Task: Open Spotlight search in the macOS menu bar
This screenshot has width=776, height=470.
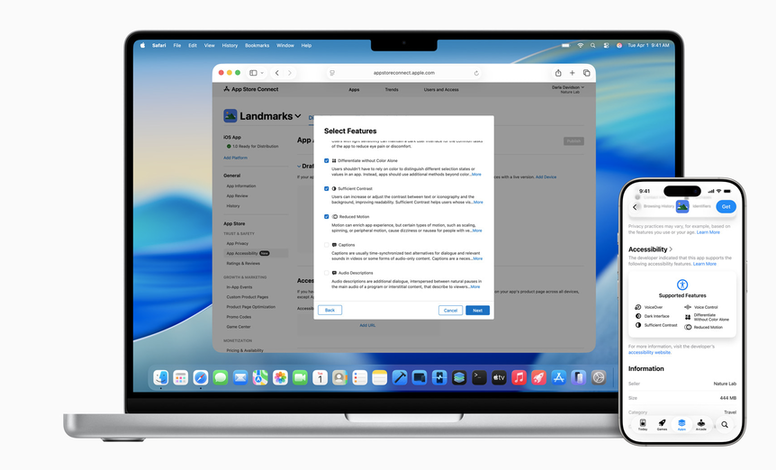Action: click(593, 45)
